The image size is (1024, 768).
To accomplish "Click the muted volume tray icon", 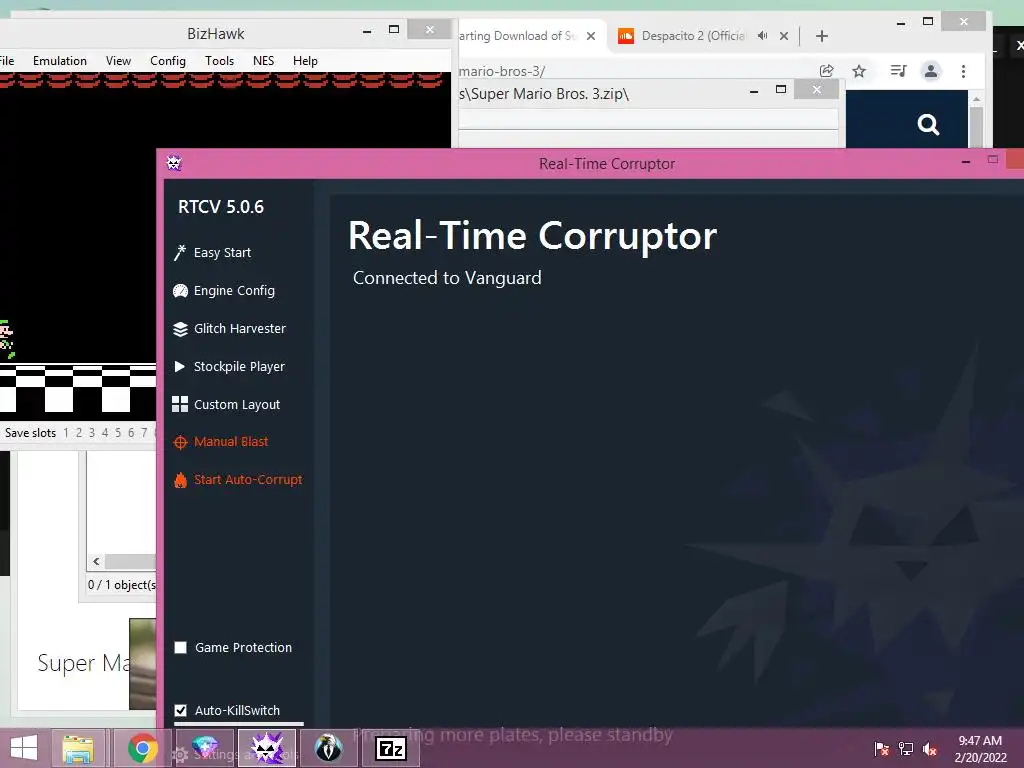I will (930, 748).
